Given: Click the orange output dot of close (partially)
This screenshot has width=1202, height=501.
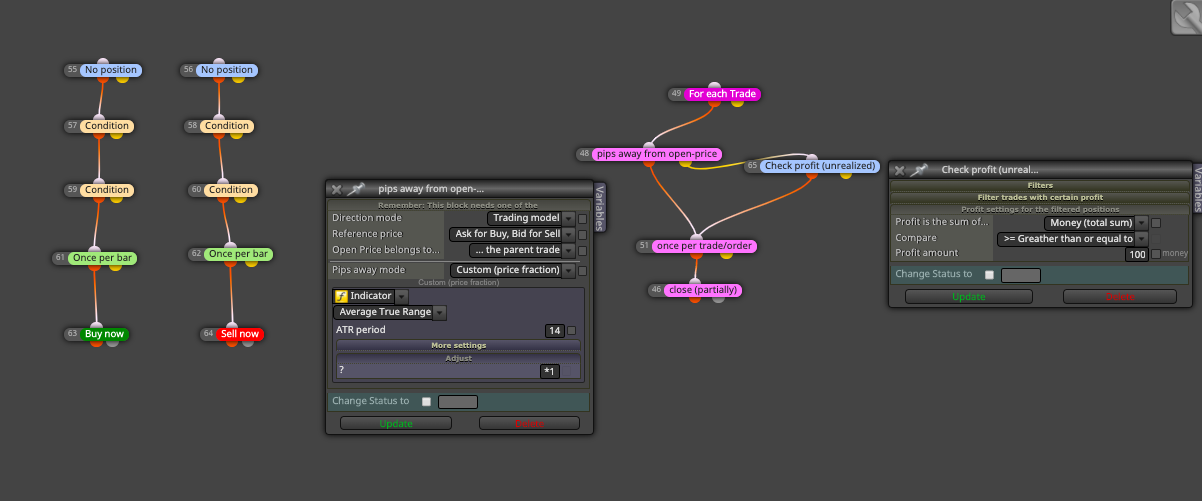Looking at the screenshot, I should 697,298.
